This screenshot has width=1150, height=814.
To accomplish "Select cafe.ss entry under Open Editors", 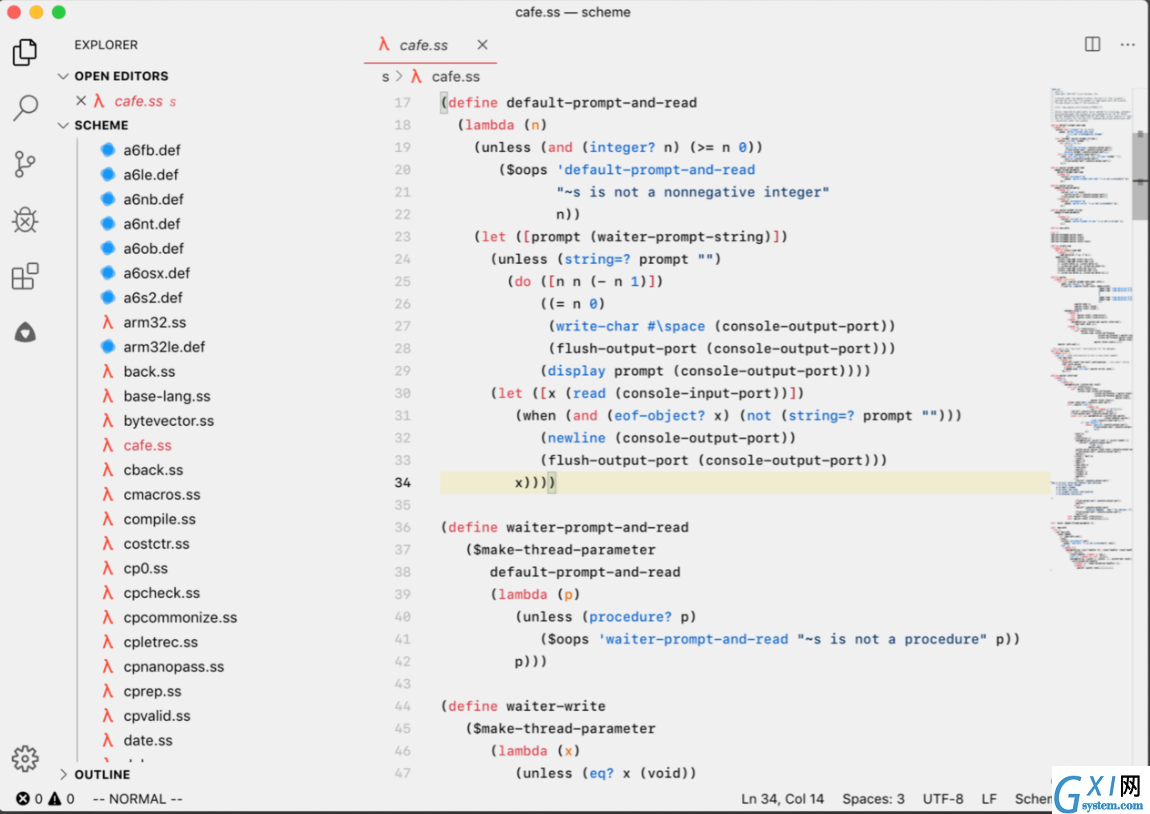I will pyautogui.click(x=145, y=101).
